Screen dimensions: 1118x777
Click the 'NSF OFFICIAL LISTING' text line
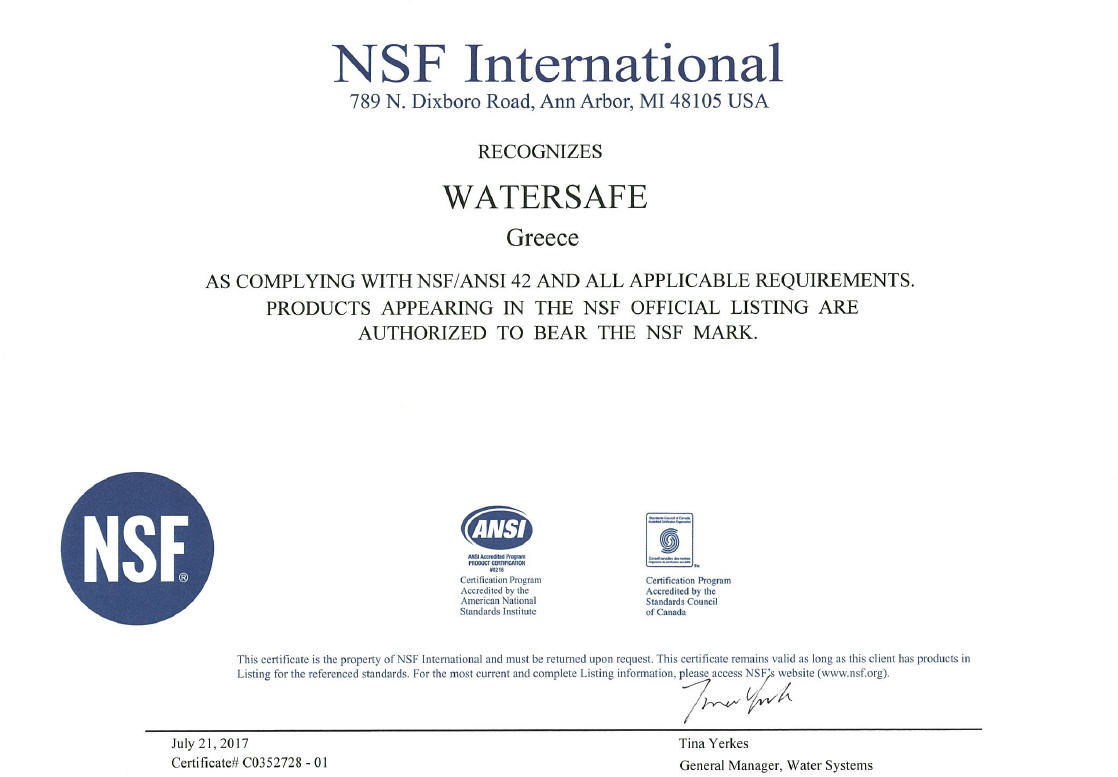561,307
